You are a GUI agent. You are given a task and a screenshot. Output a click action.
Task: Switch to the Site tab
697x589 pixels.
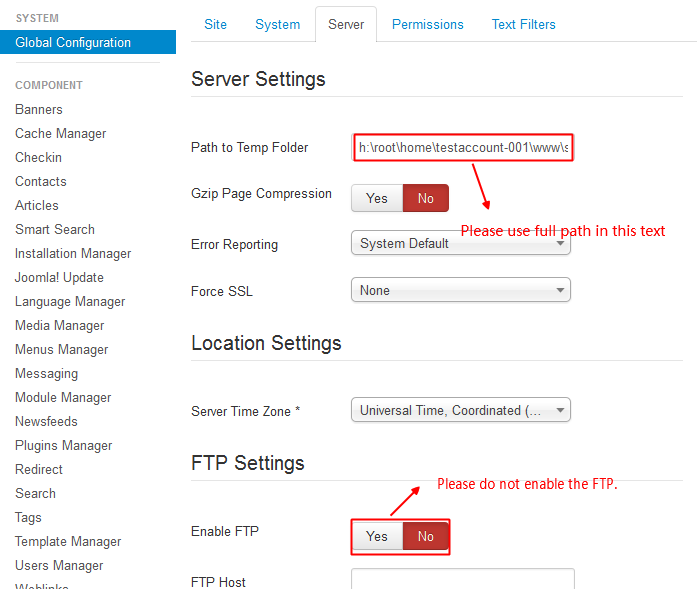pos(215,24)
